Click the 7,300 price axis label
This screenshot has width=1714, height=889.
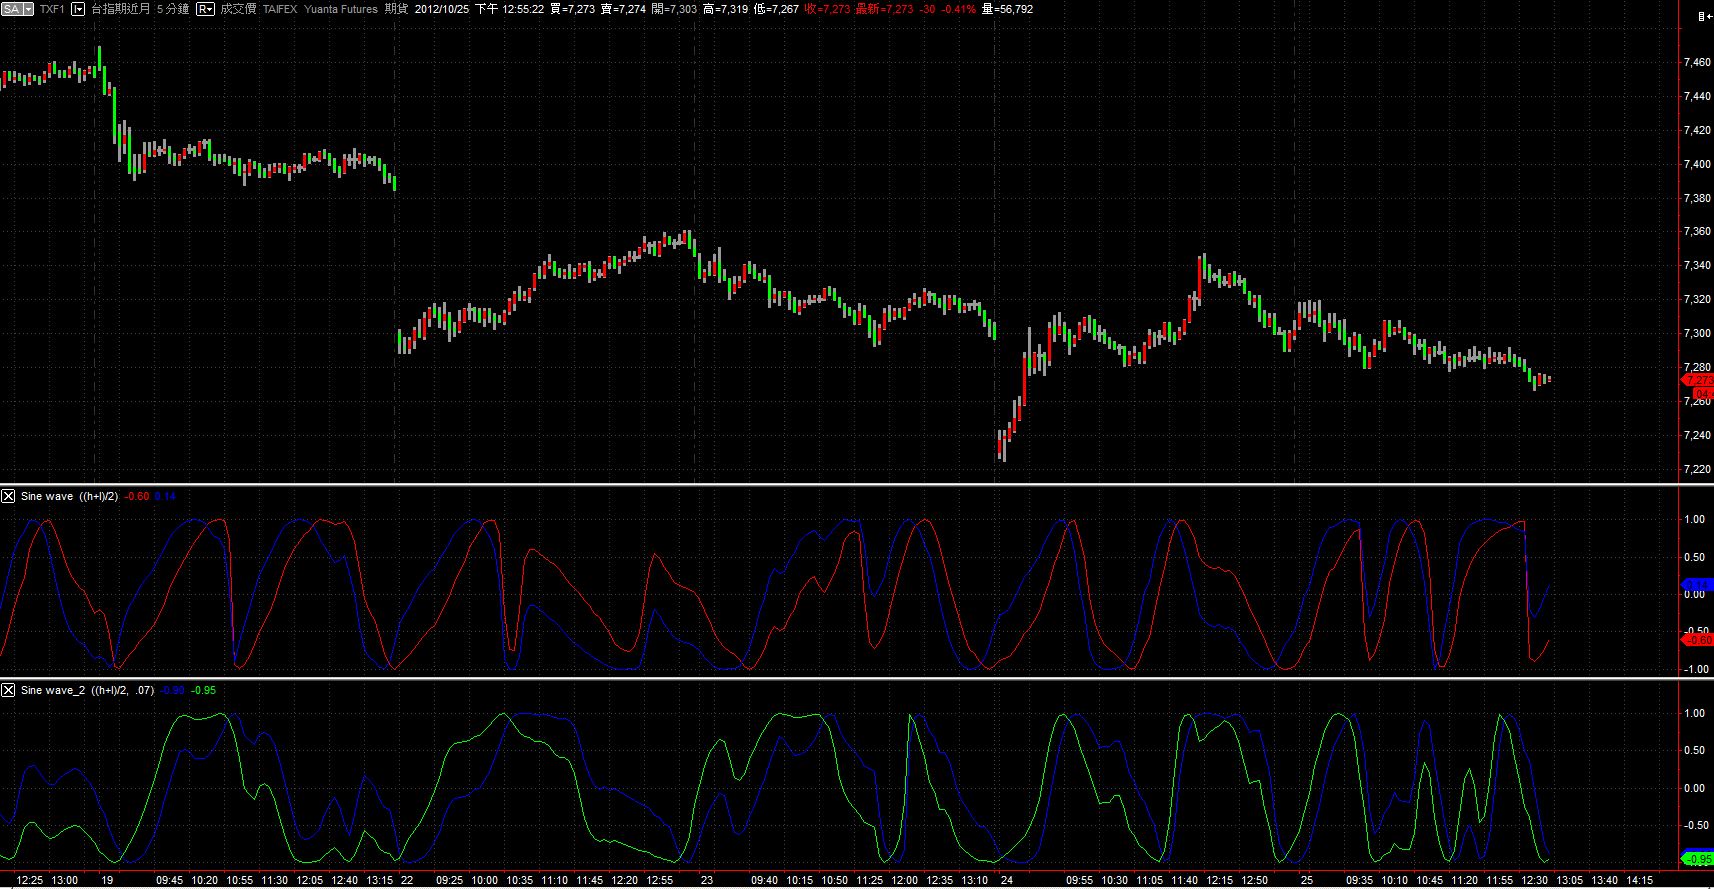[x=1696, y=333]
